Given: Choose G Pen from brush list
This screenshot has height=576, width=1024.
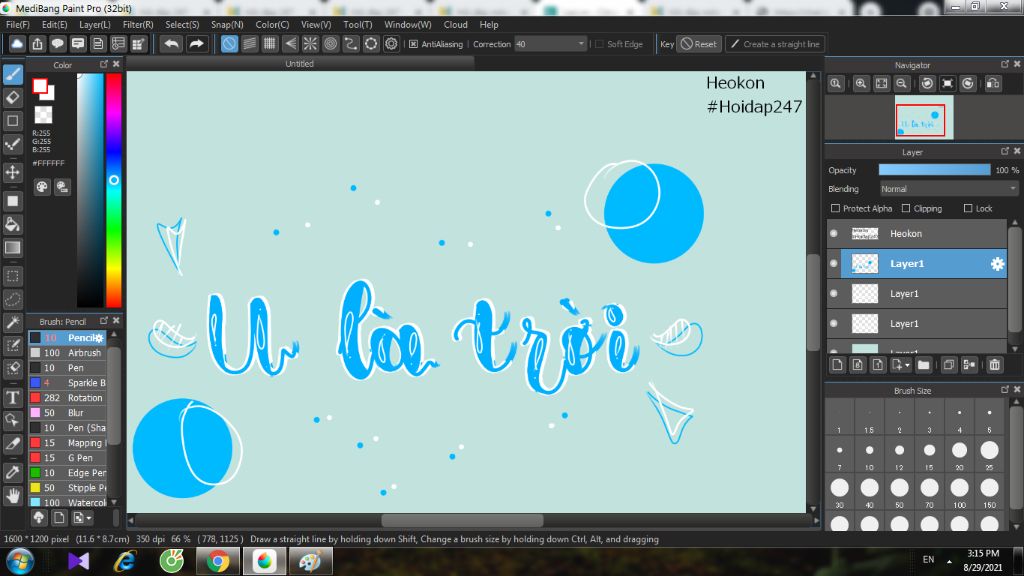Looking at the screenshot, I should click(x=67, y=458).
